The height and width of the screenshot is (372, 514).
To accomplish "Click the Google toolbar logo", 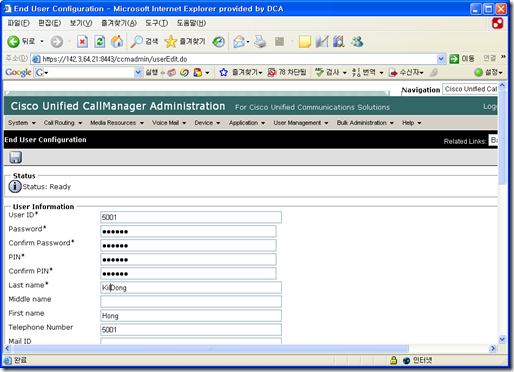I will [x=18, y=72].
